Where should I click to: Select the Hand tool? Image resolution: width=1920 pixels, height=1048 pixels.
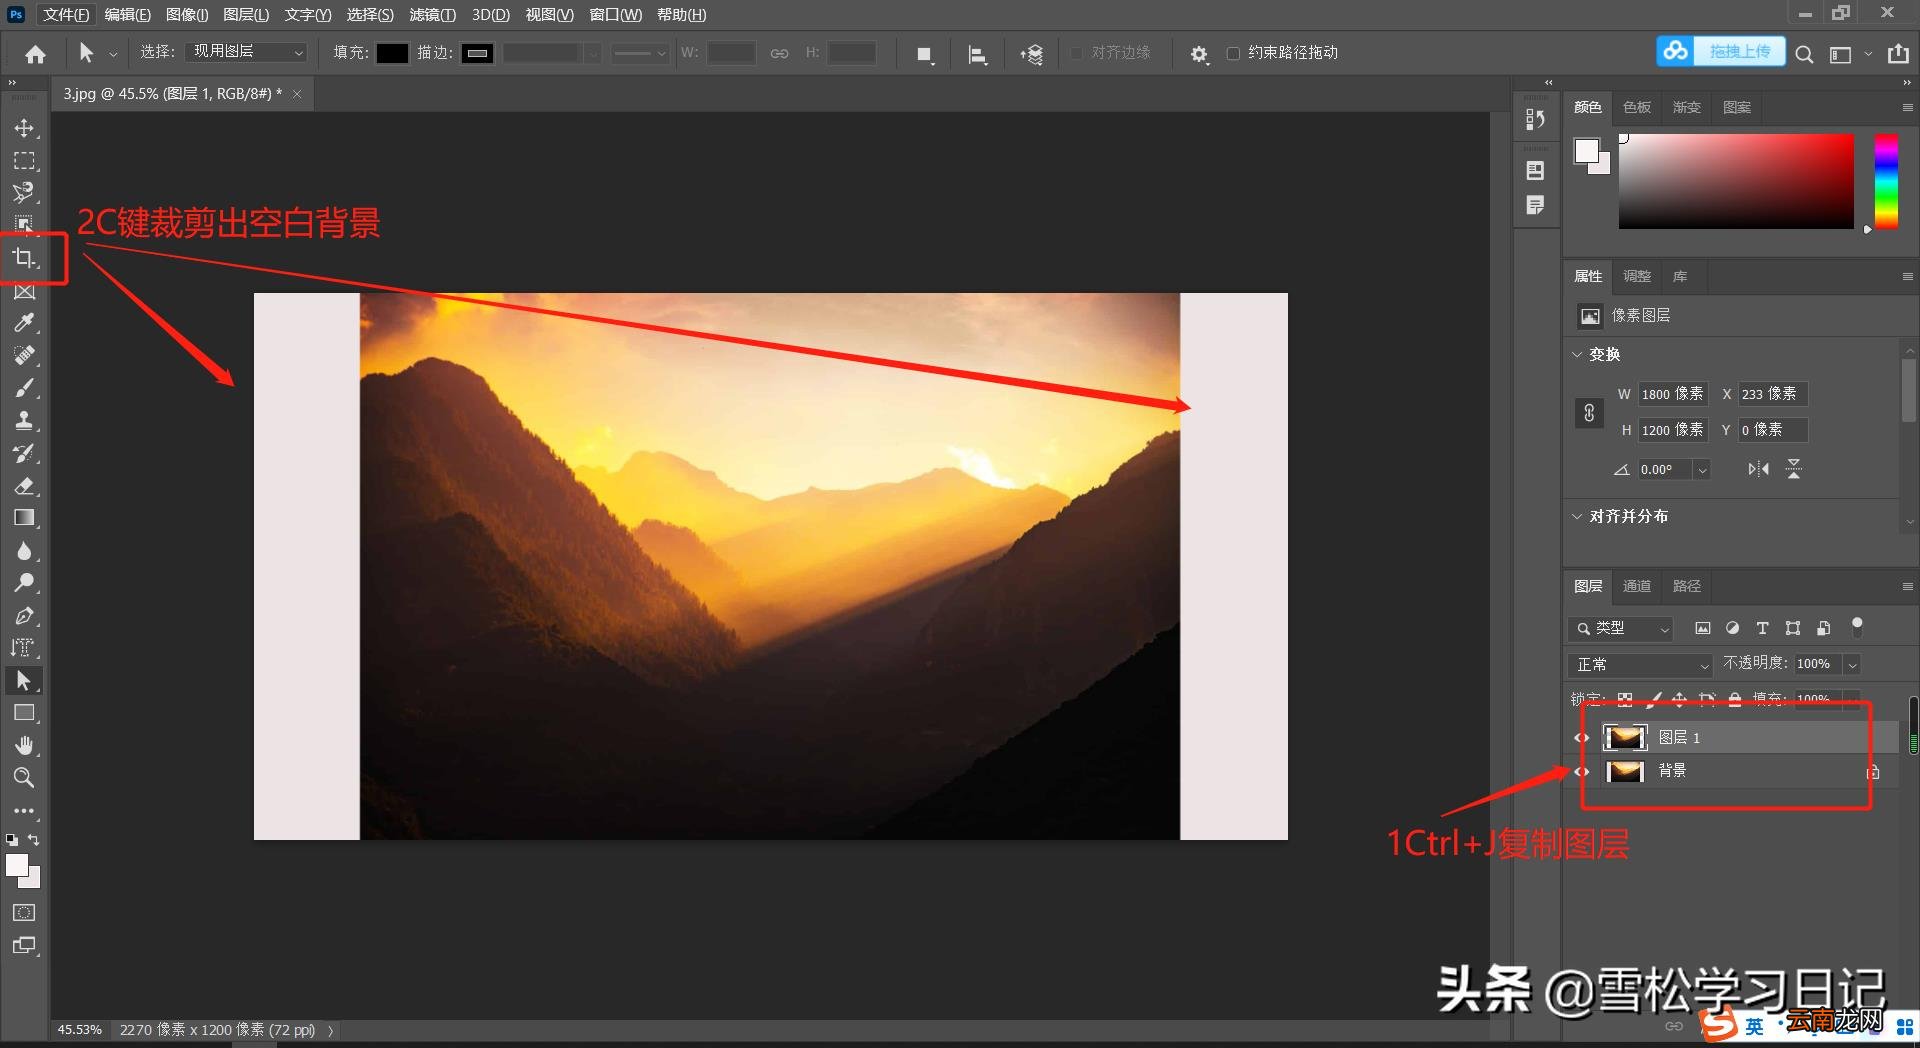[x=24, y=745]
